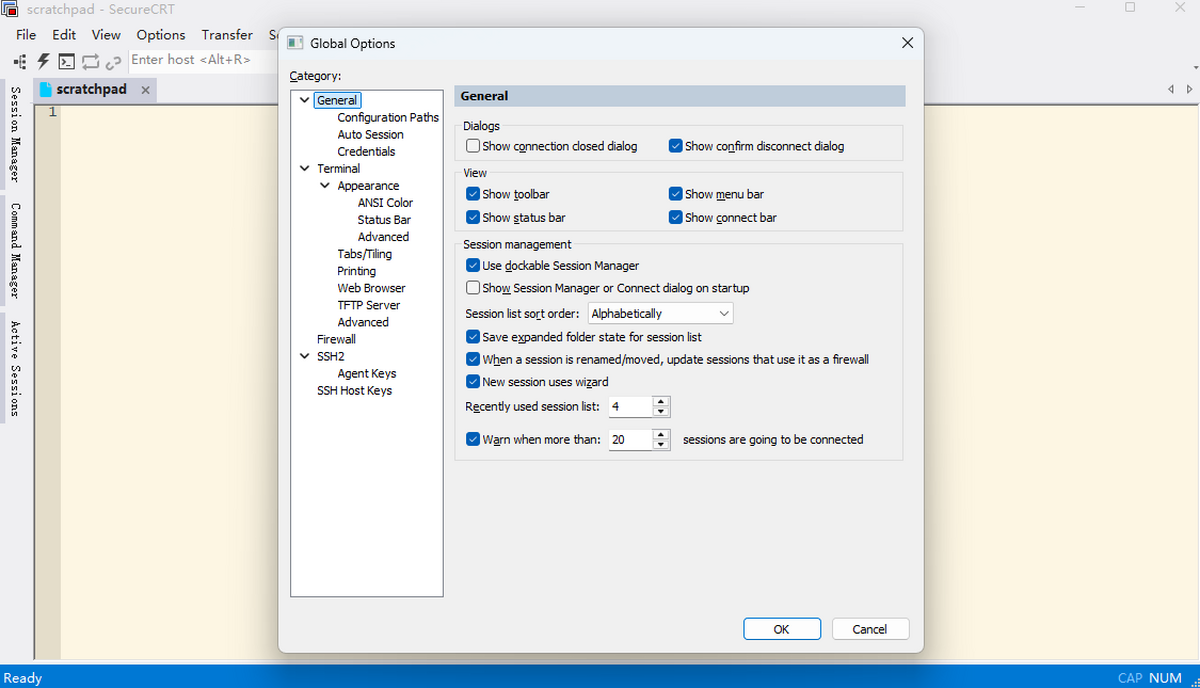Image resolution: width=1200 pixels, height=688 pixels.
Task: Click the Disconnect chain-link toolbar icon
Action: pyautogui.click(x=113, y=62)
